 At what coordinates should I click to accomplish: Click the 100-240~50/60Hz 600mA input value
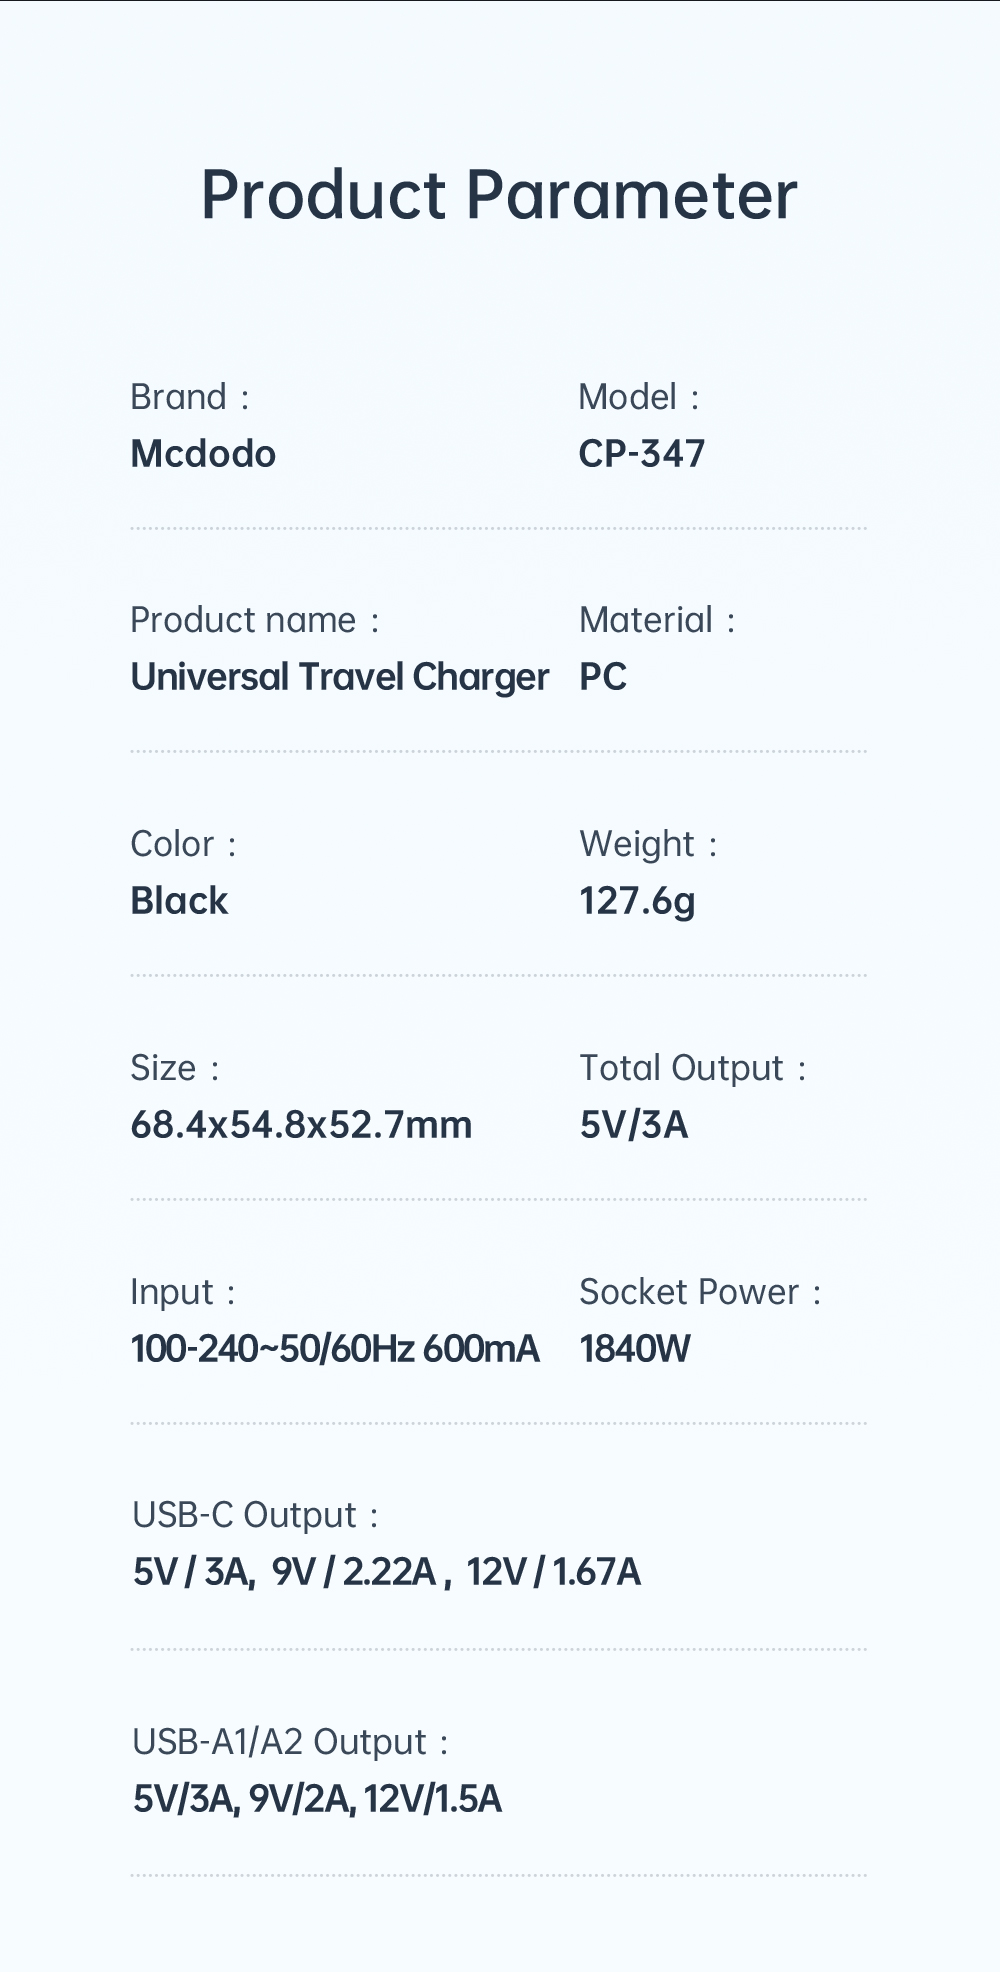click(335, 1349)
